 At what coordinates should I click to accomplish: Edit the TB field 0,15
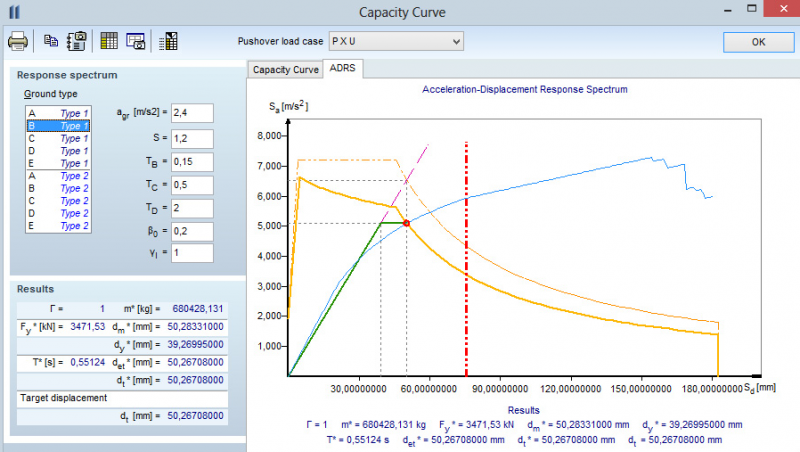[x=192, y=162]
